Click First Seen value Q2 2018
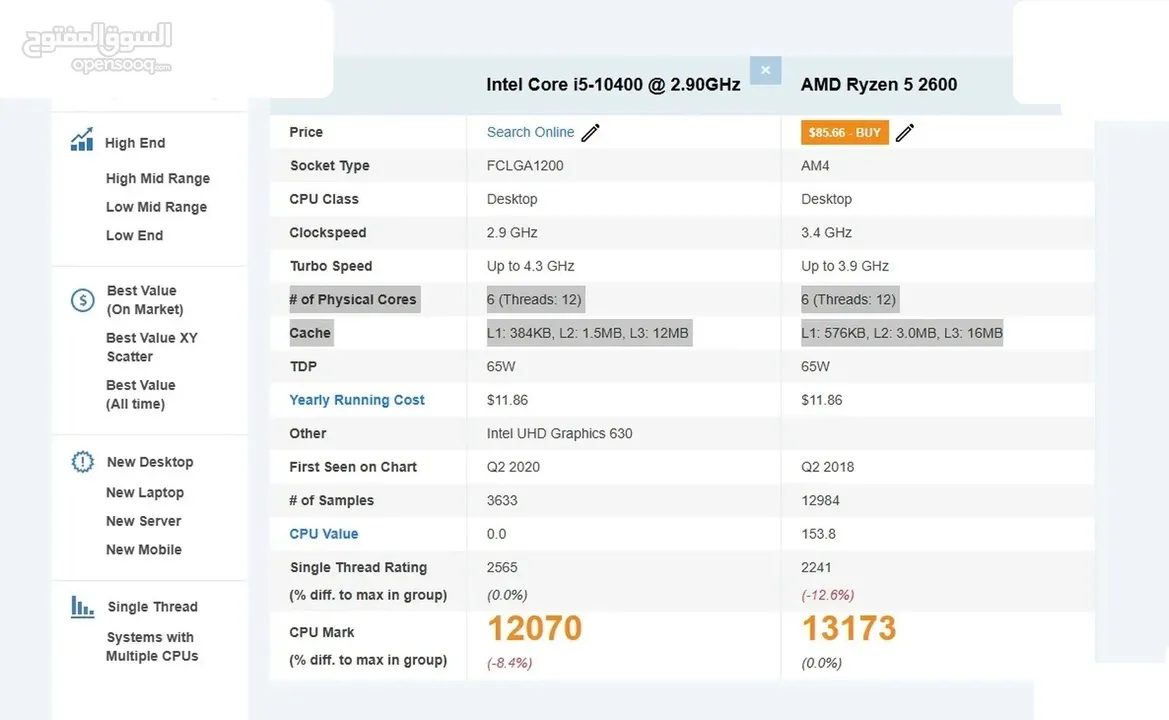1169x720 pixels. 828,467
